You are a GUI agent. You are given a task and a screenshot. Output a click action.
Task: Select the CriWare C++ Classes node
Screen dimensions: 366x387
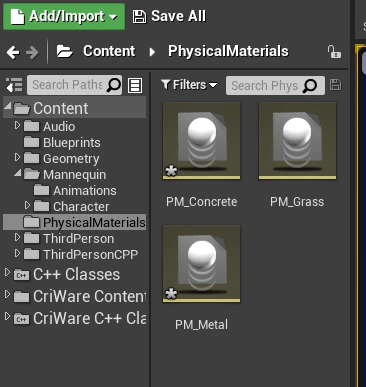80,318
